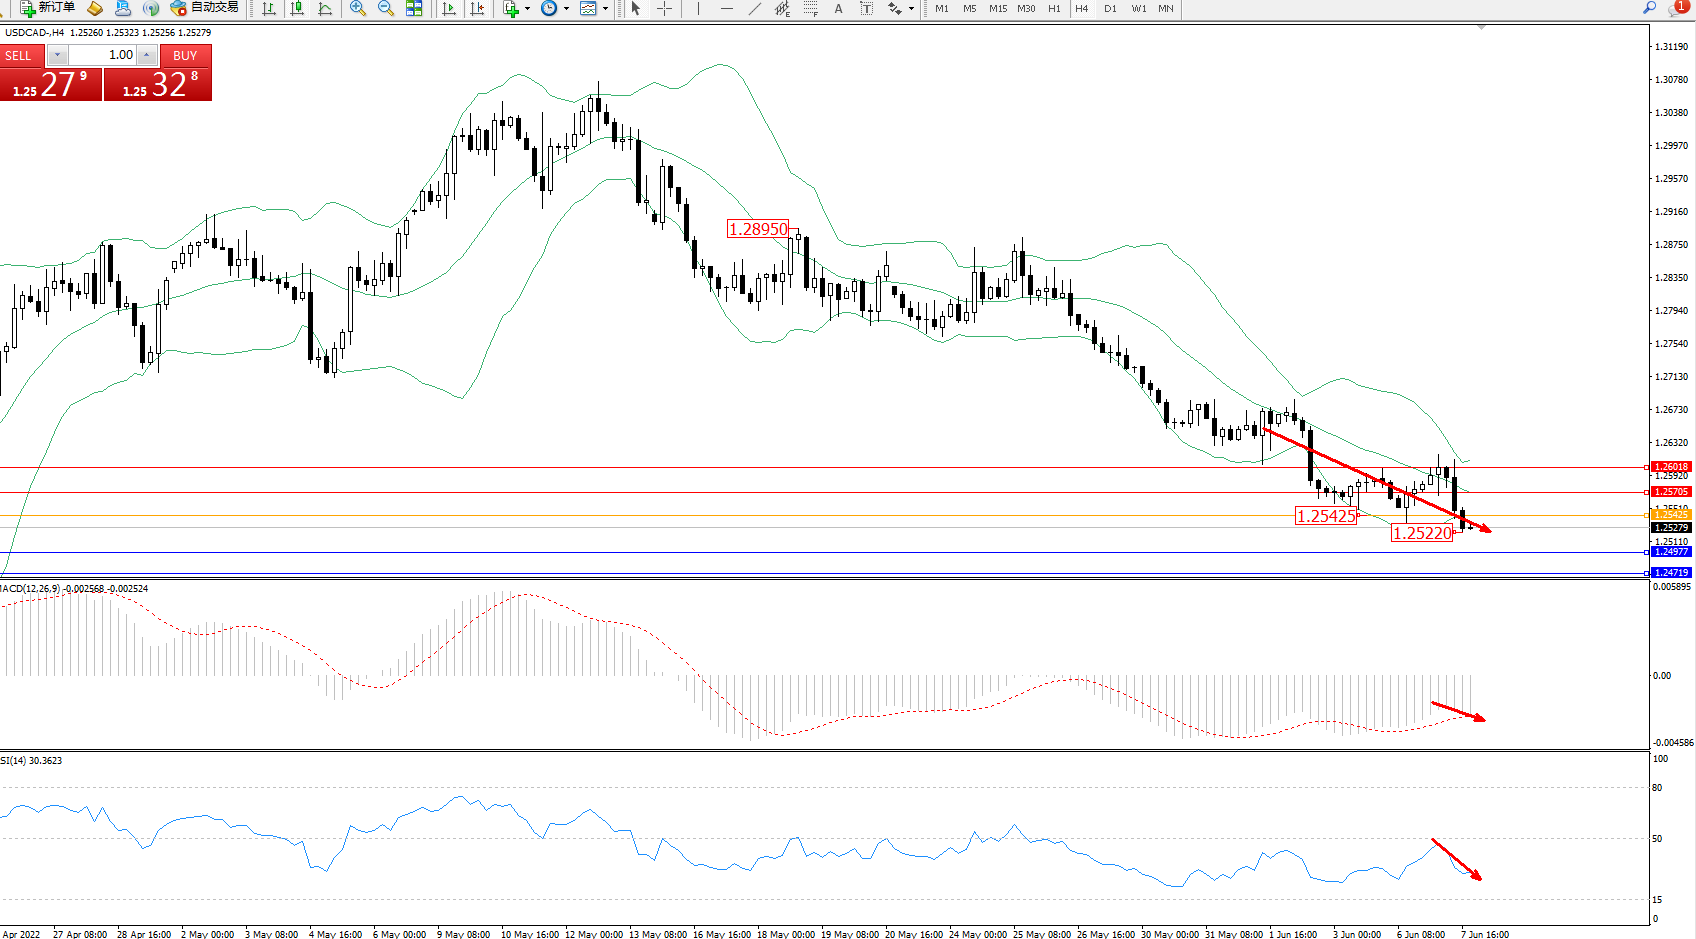This screenshot has height=939, width=1696.
Task: Switch chart to bar chart mode
Action: tap(269, 8)
